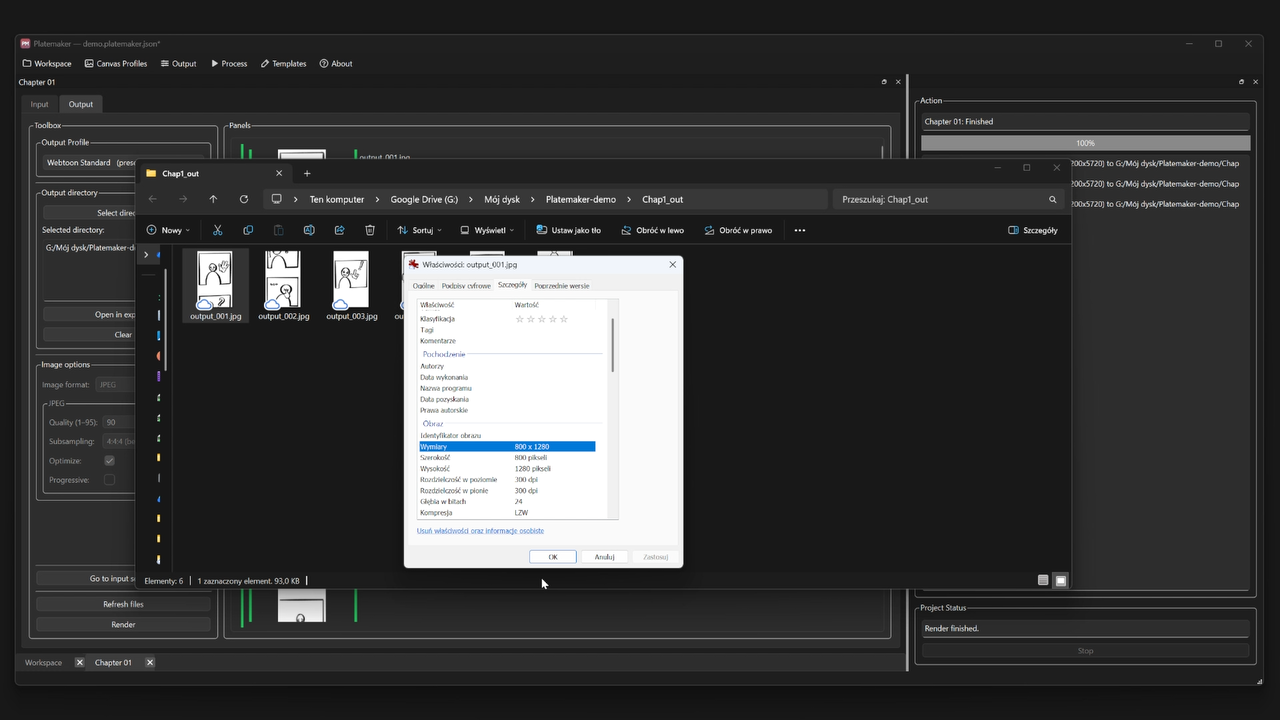This screenshot has width=1280, height=720.
Task: Toggle the Szczegóły details pane button
Action: (1033, 230)
